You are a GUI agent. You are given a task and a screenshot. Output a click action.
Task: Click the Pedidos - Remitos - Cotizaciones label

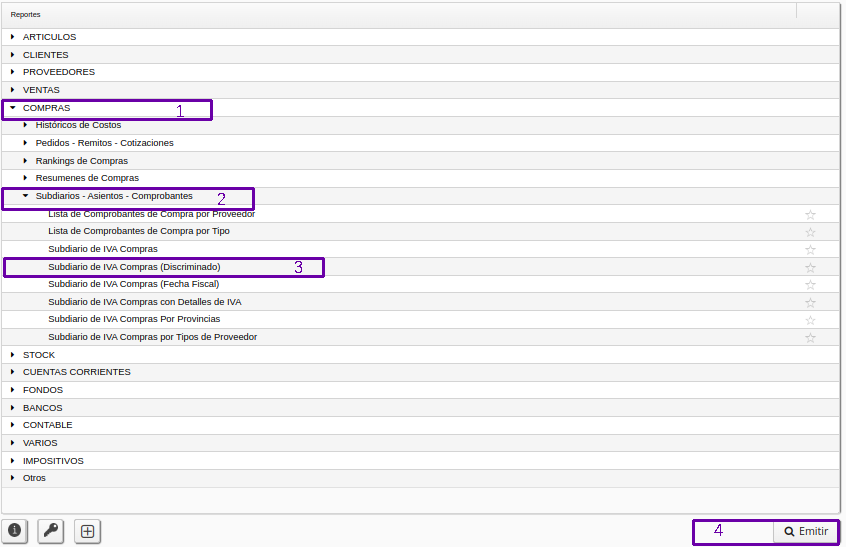(105, 142)
